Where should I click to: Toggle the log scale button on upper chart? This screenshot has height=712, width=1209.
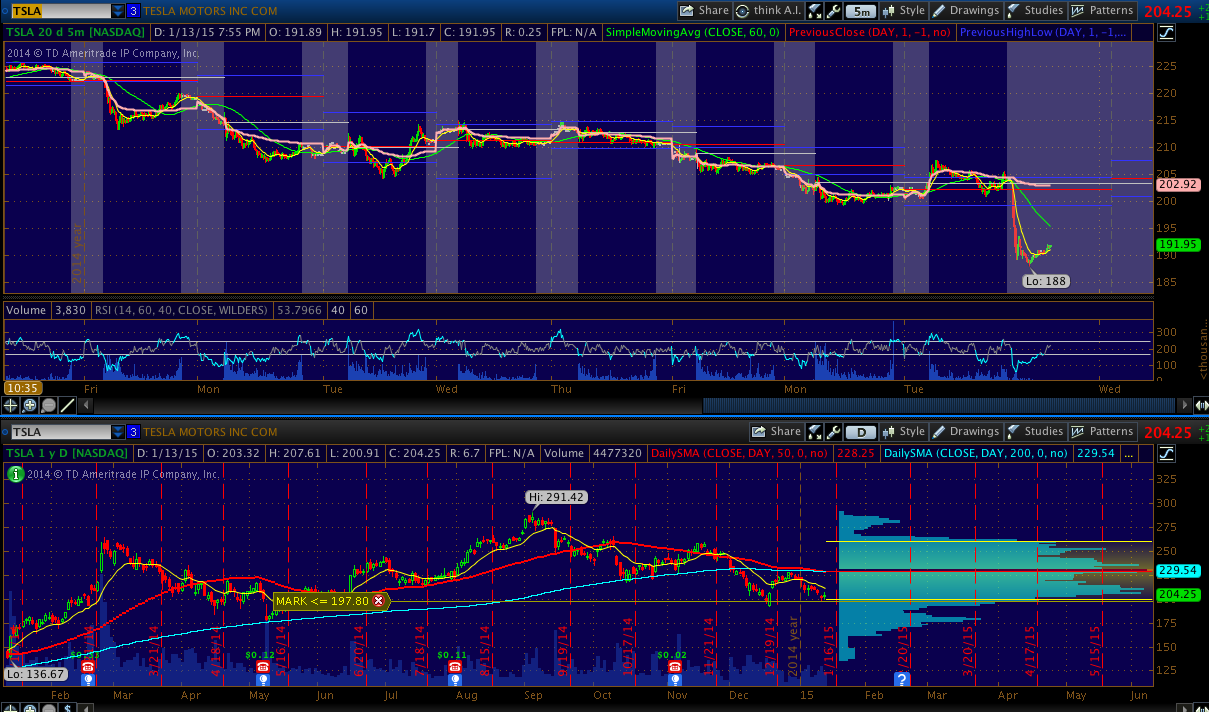click(1167, 32)
